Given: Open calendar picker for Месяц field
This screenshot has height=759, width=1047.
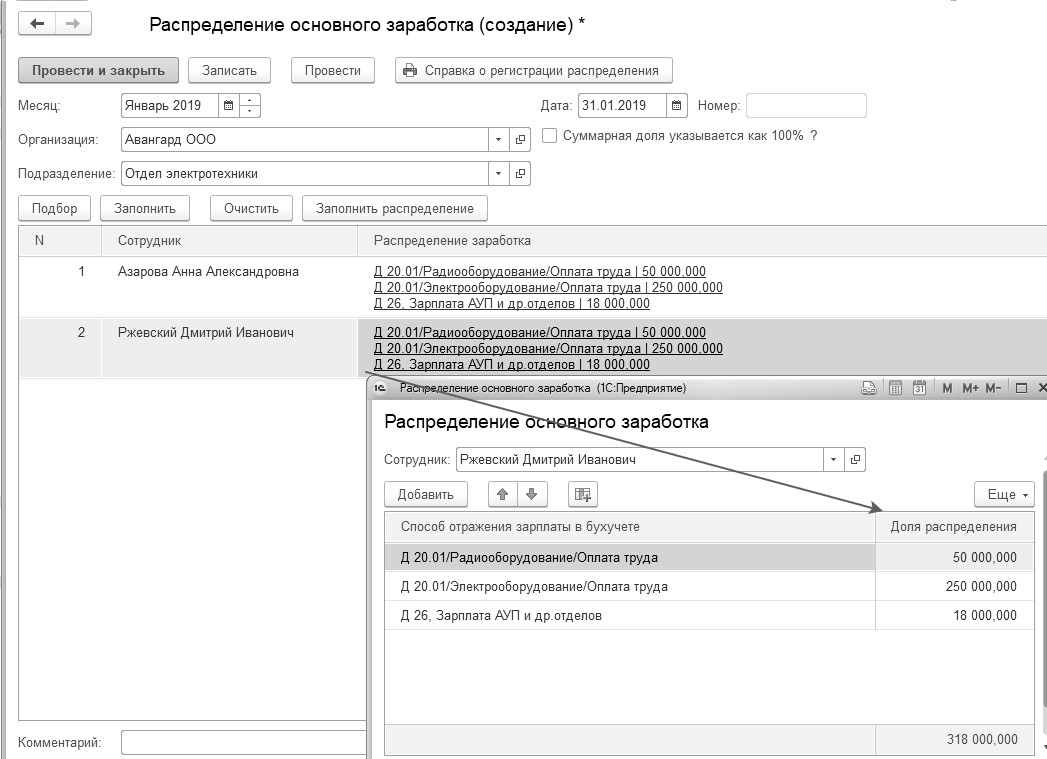Looking at the screenshot, I should tap(228, 105).
